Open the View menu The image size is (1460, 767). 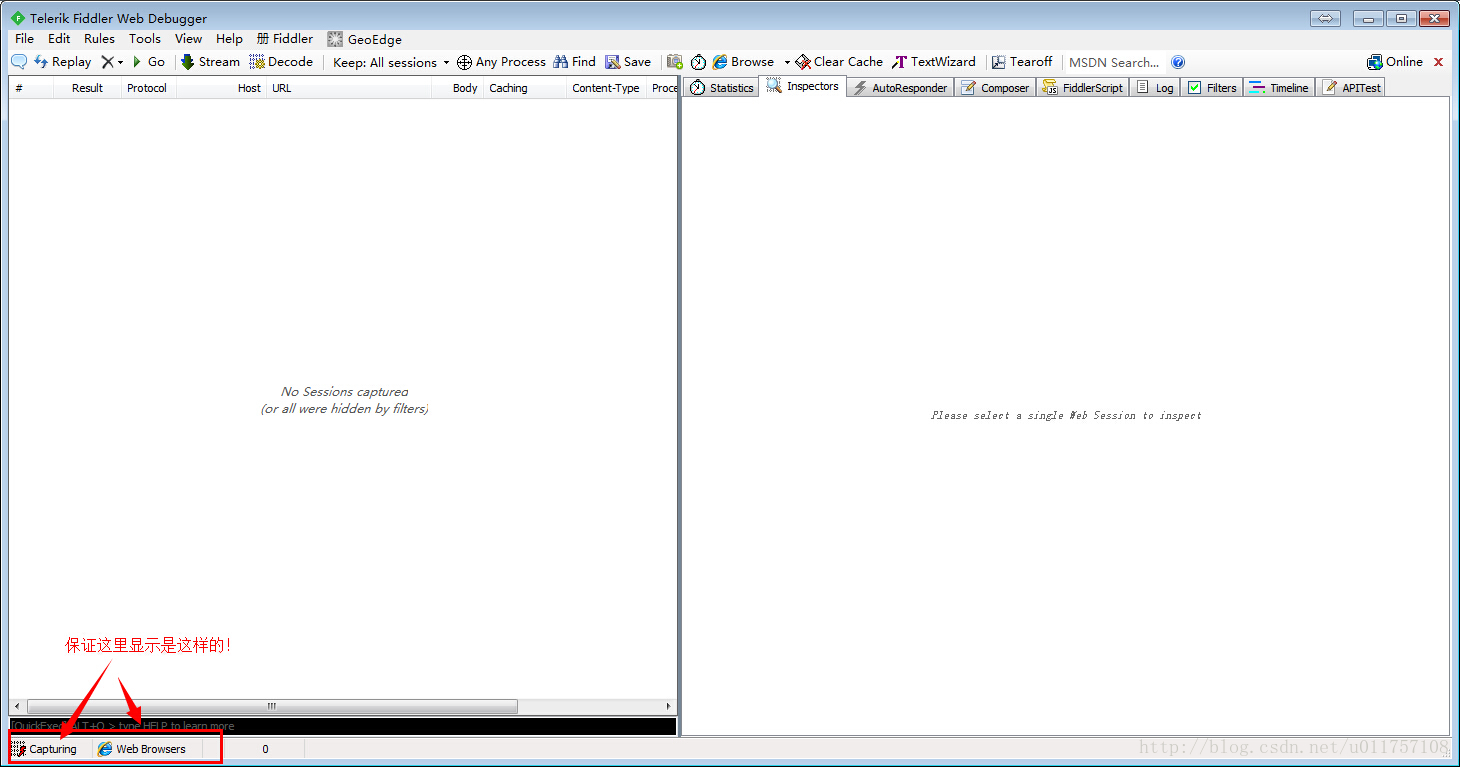tap(188, 39)
